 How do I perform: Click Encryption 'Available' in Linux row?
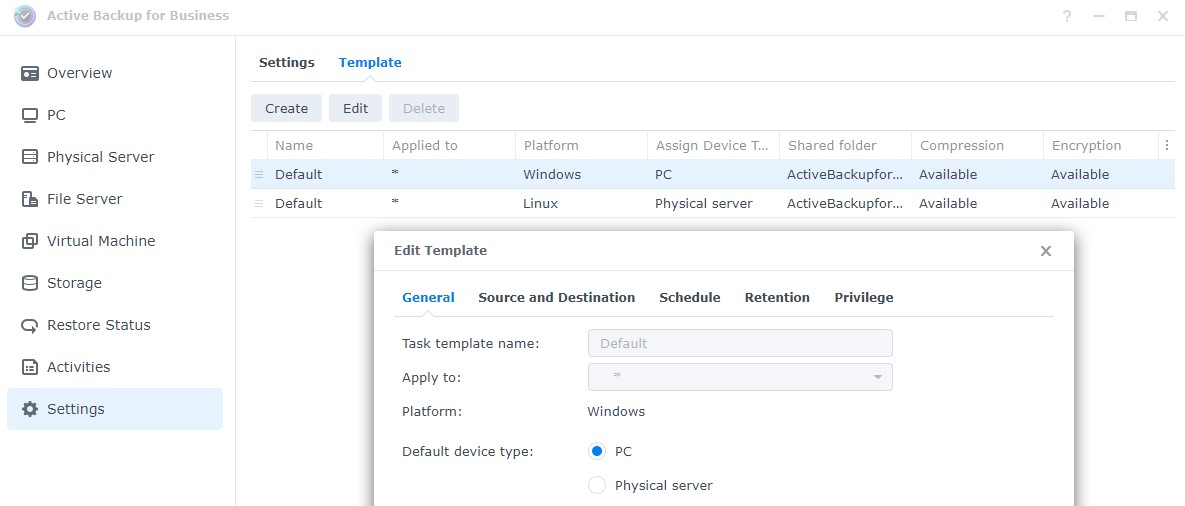1080,204
